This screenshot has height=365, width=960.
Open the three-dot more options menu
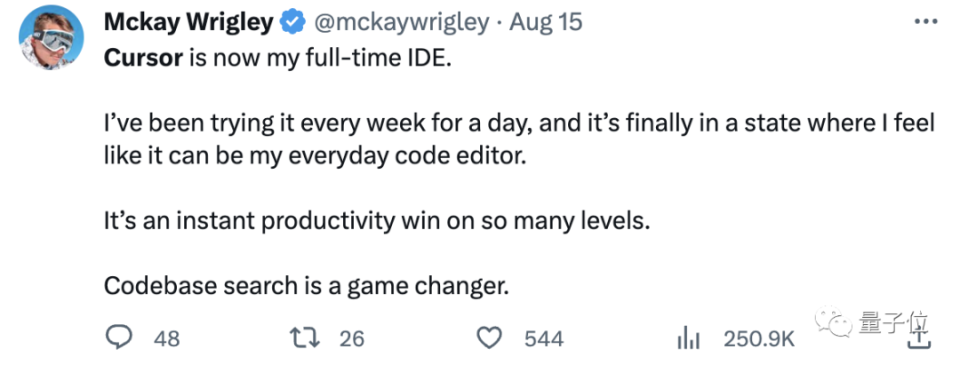tap(926, 22)
